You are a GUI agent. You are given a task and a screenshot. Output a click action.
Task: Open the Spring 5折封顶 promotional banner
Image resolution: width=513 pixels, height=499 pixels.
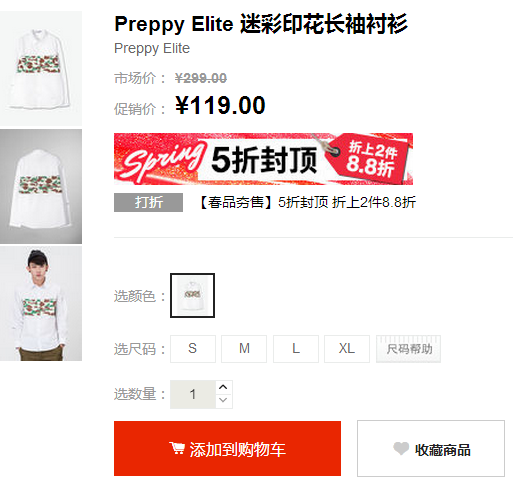(263, 159)
